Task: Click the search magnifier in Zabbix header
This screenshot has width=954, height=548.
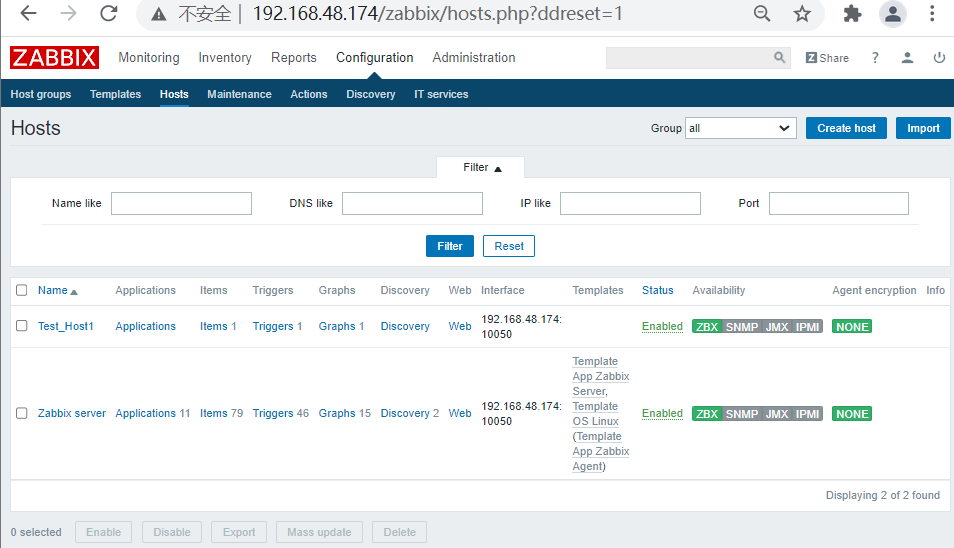Action: [779, 57]
